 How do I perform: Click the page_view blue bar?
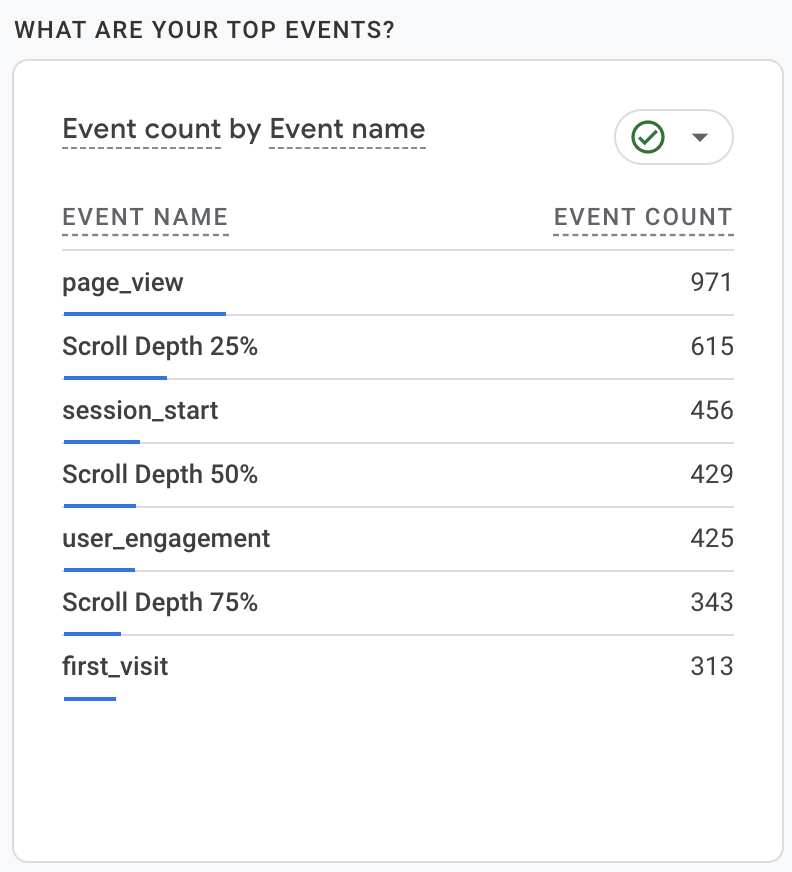point(144,313)
